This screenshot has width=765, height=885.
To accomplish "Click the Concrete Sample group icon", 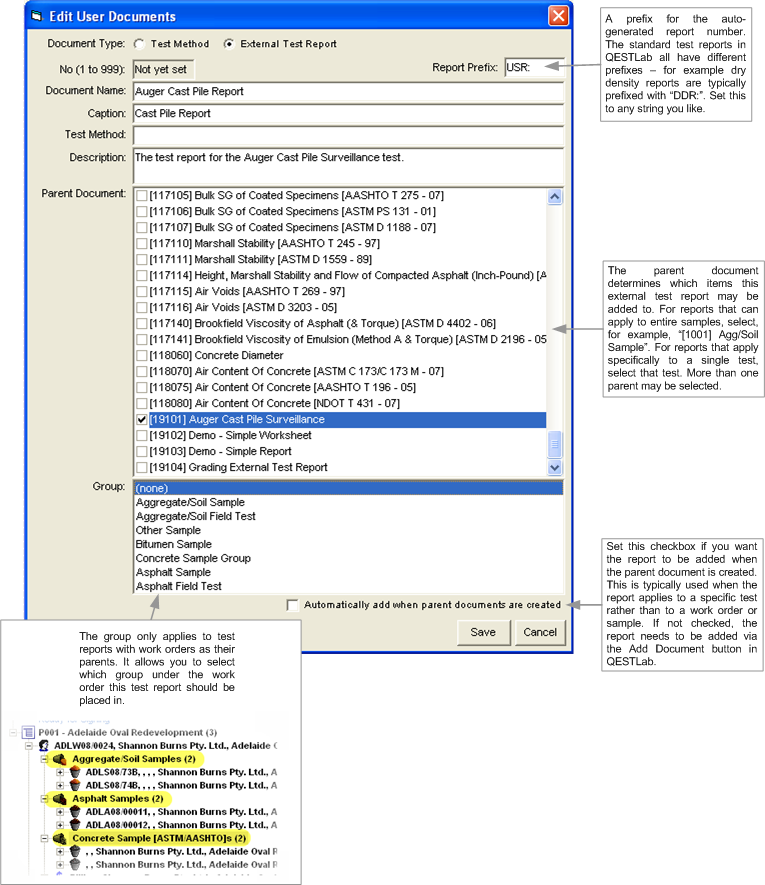I will (60, 838).
